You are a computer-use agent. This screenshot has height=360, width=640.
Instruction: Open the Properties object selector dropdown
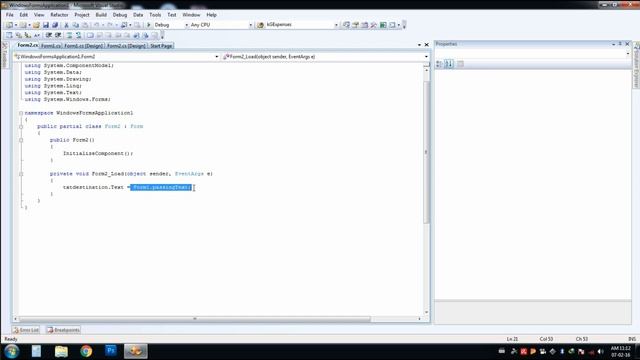point(628,53)
